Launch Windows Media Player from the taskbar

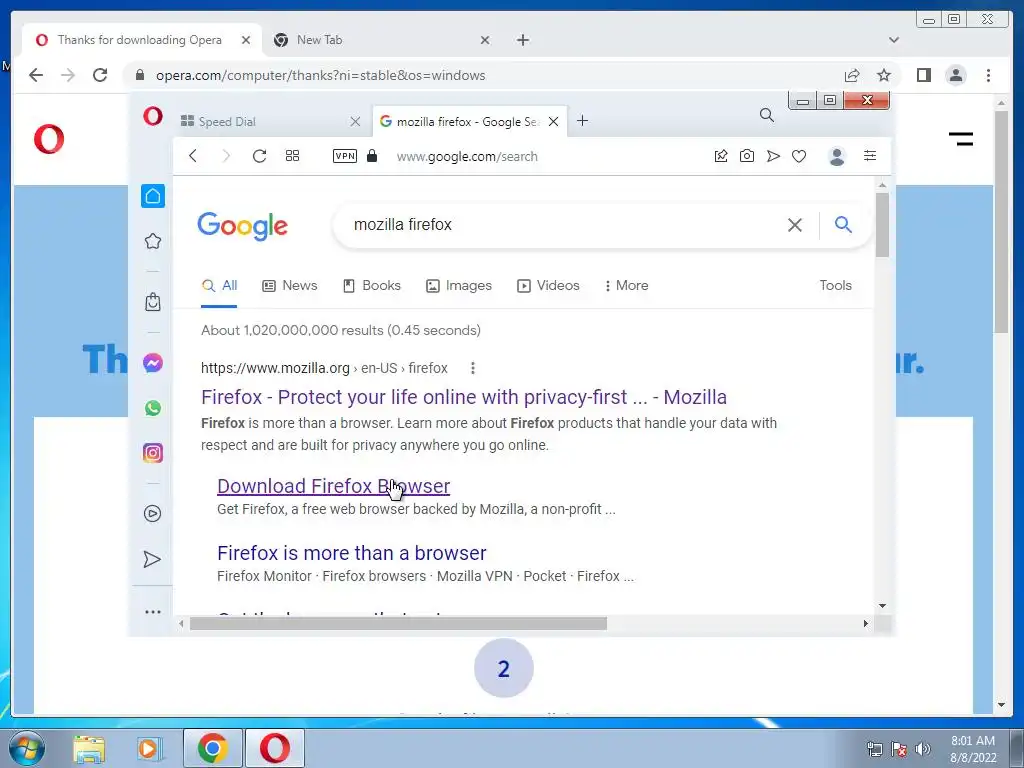150,748
